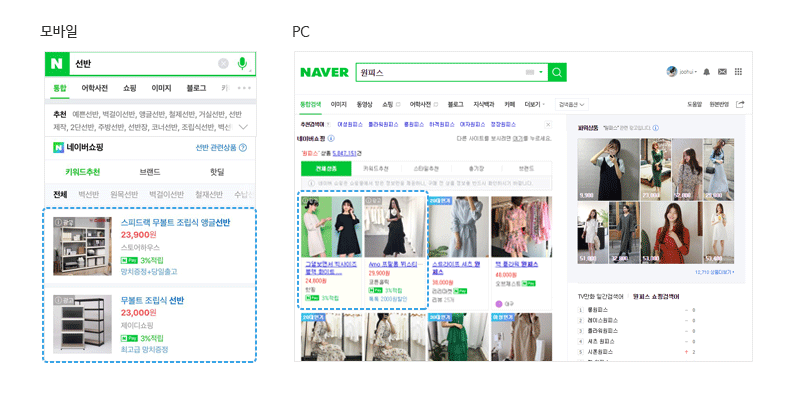Click into the mobile search field containing 선반
Viewport: 790px width, 400px height.
pyautogui.click(x=143, y=63)
